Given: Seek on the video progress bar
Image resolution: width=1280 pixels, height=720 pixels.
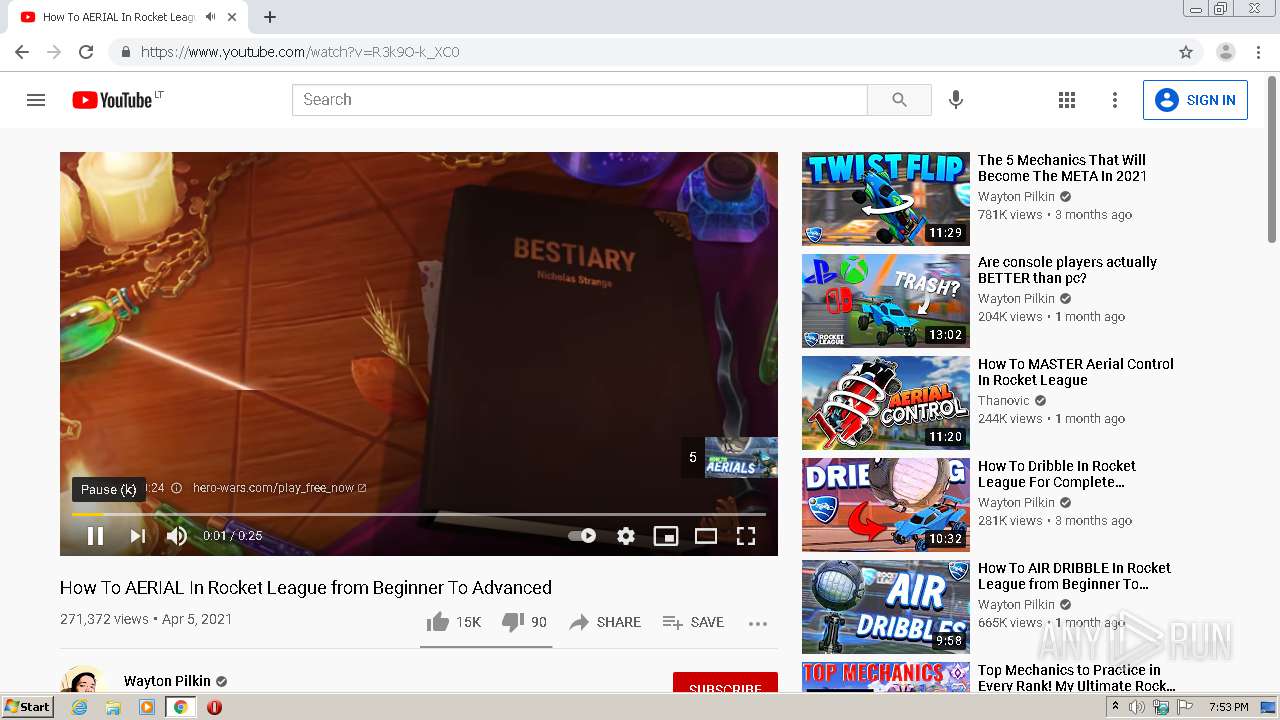Looking at the screenshot, I should coord(419,514).
